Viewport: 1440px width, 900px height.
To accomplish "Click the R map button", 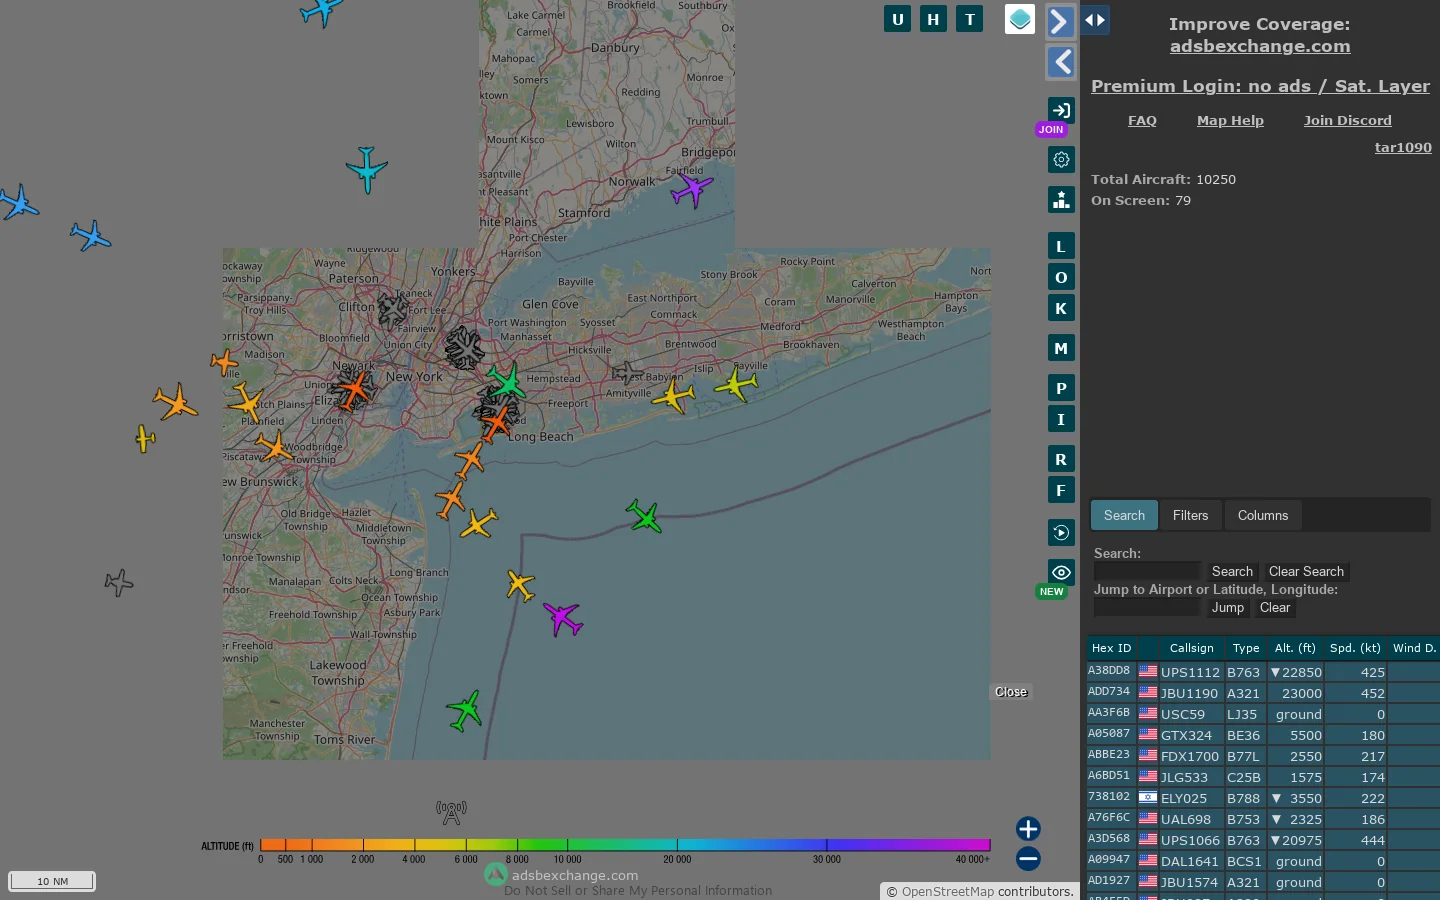I will pos(1061,459).
